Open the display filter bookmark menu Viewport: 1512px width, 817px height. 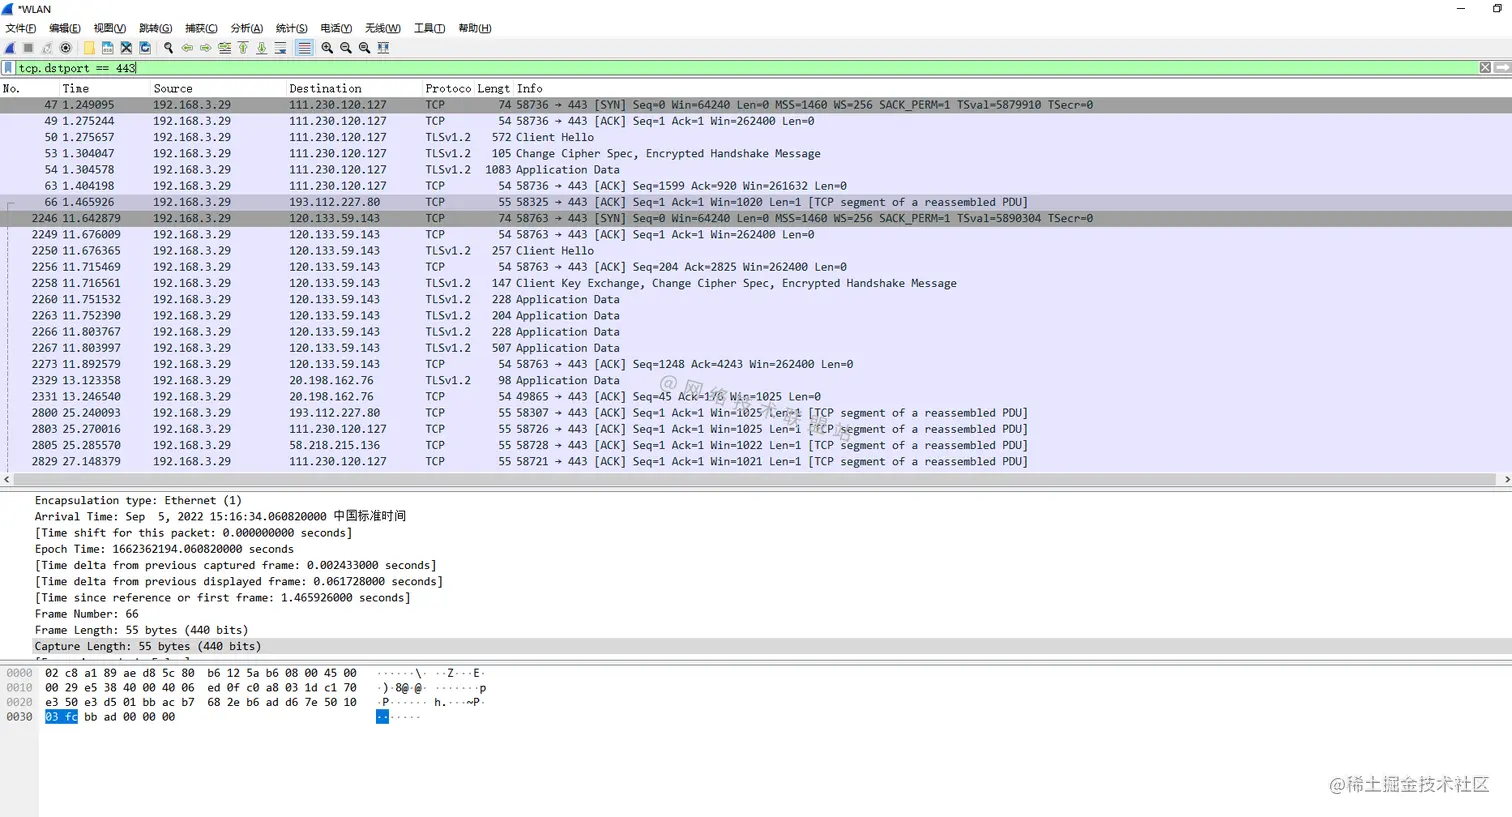(8, 68)
